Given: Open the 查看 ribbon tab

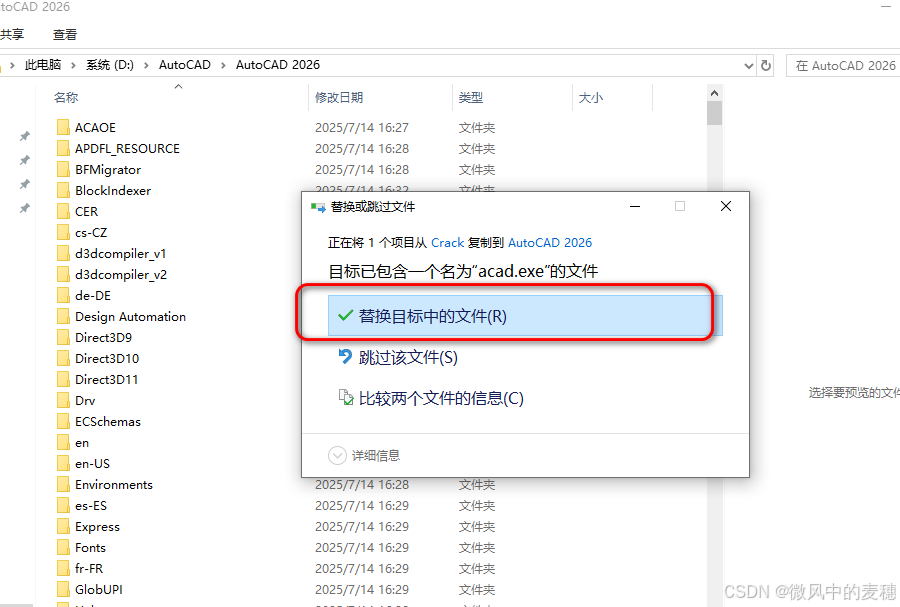Looking at the screenshot, I should point(65,34).
